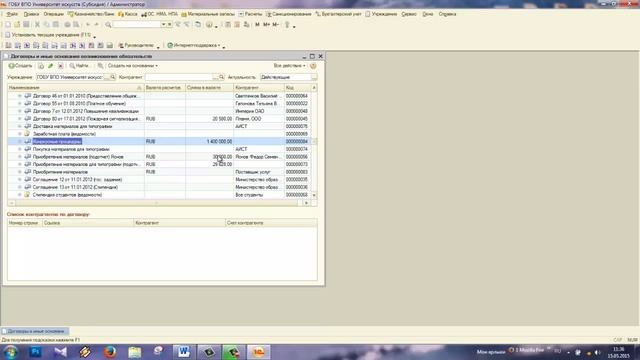Click the help icon beside Все действия
The height and width of the screenshot is (360, 640).
[313, 66]
